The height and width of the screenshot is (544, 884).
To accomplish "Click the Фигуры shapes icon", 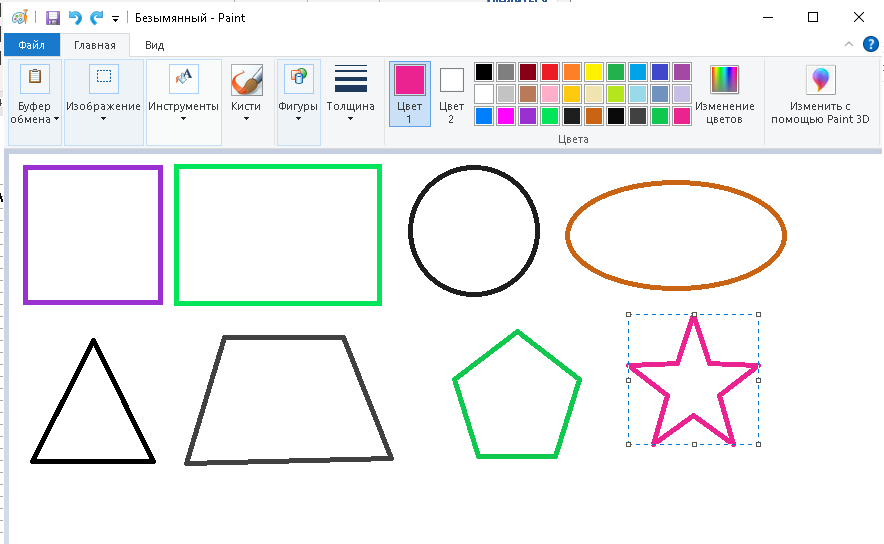I will point(298,78).
